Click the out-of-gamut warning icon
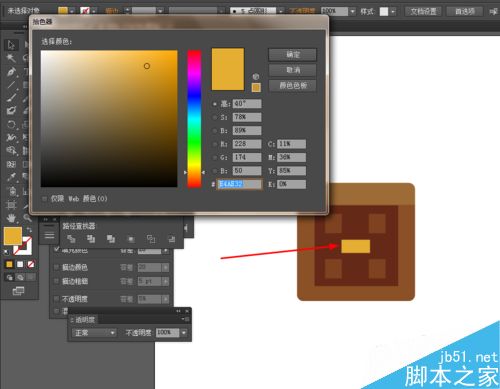Viewport: 500px width, 389px height. [x=256, y=76]
